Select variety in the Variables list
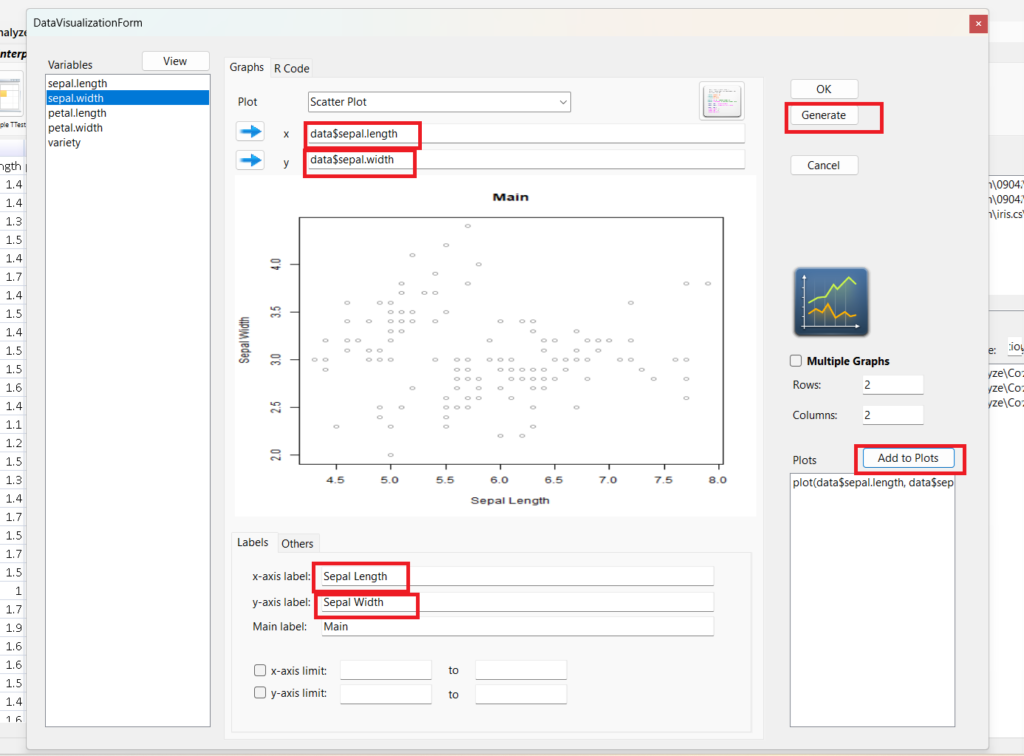Screen dimensions: 1024x756 64,142
